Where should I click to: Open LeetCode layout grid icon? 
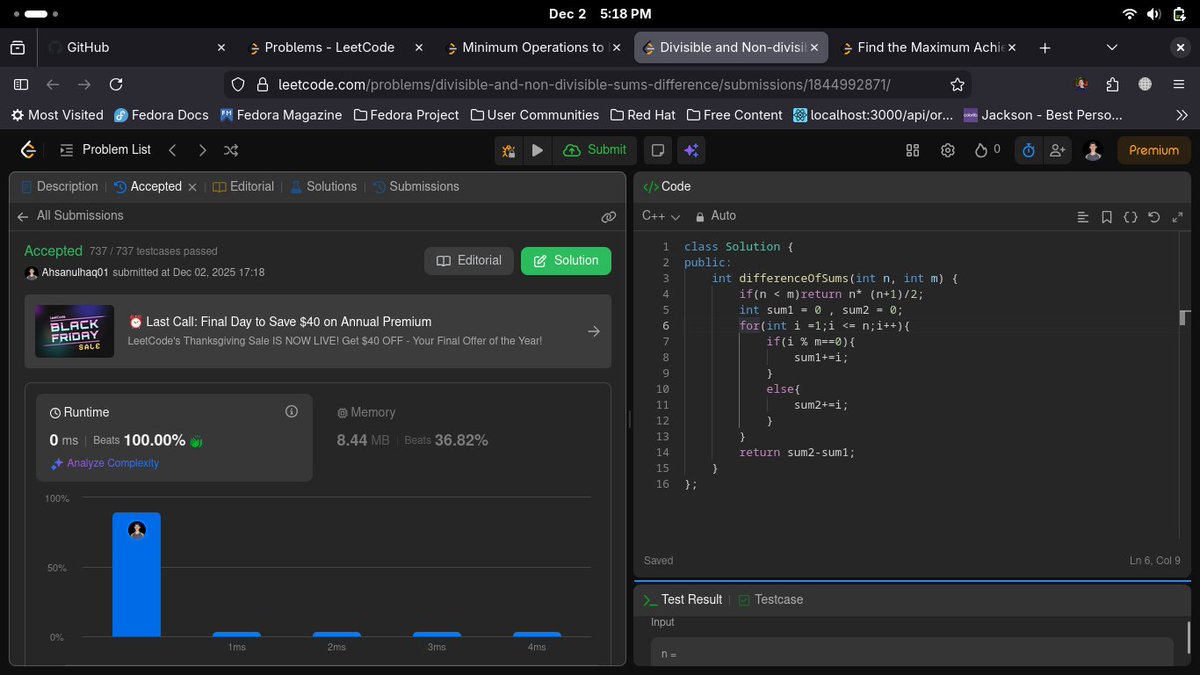pos(911,150)
